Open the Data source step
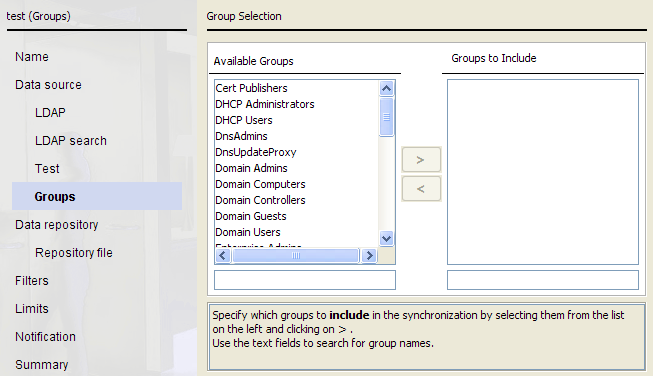 point(48,85)
